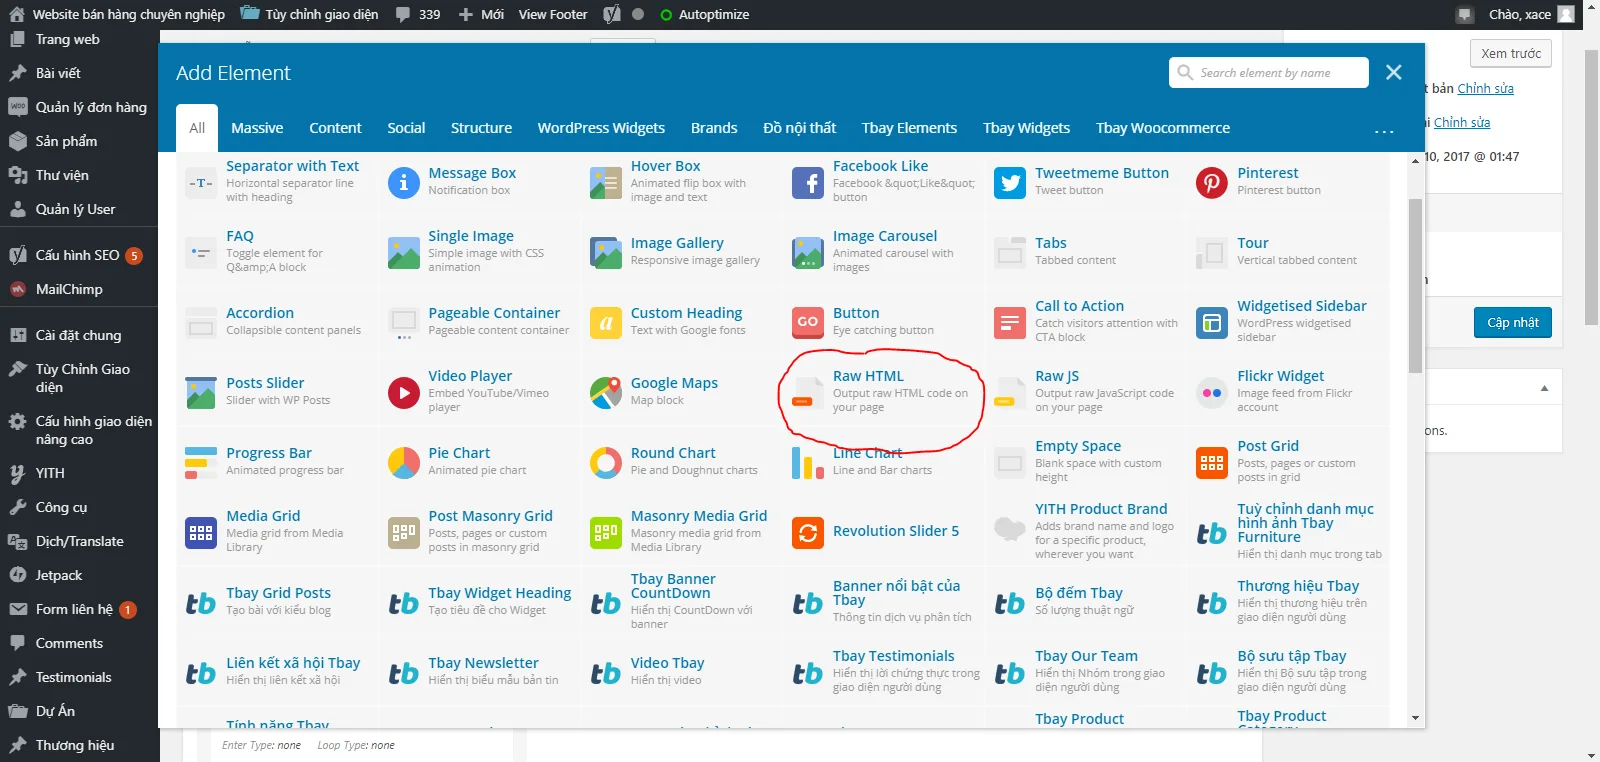This screenshot has height=762, width=1600.
Task: Open the Tbay Woocommerce tab
Action: click(x=1163, y=128)
